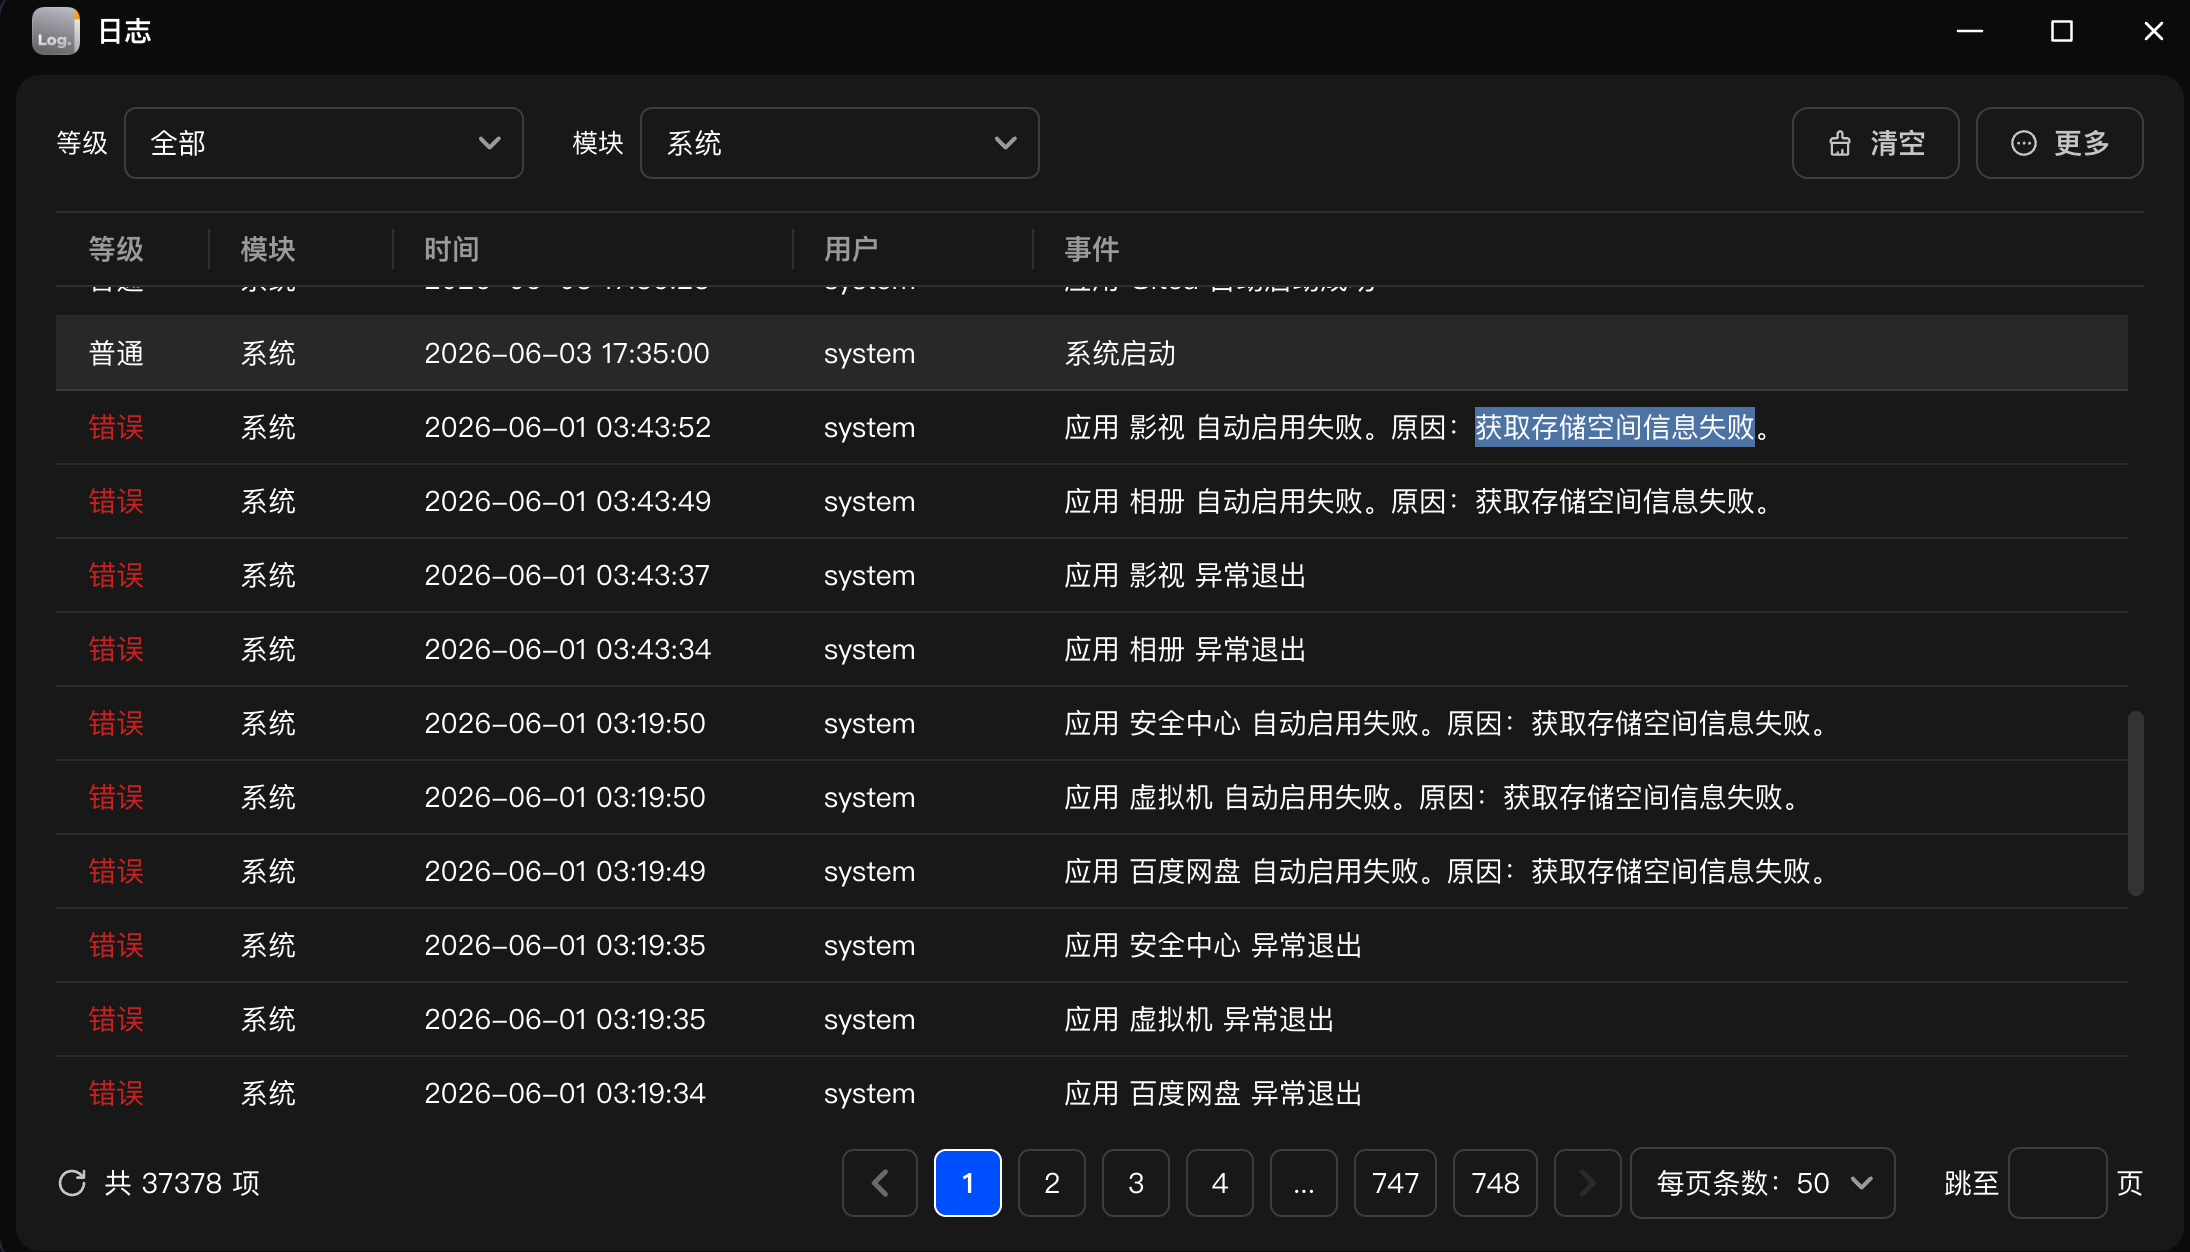Click the refresh icon beside total count
The width and height of the screenshot is (2190, 1252).
(x=72, y=1183)
